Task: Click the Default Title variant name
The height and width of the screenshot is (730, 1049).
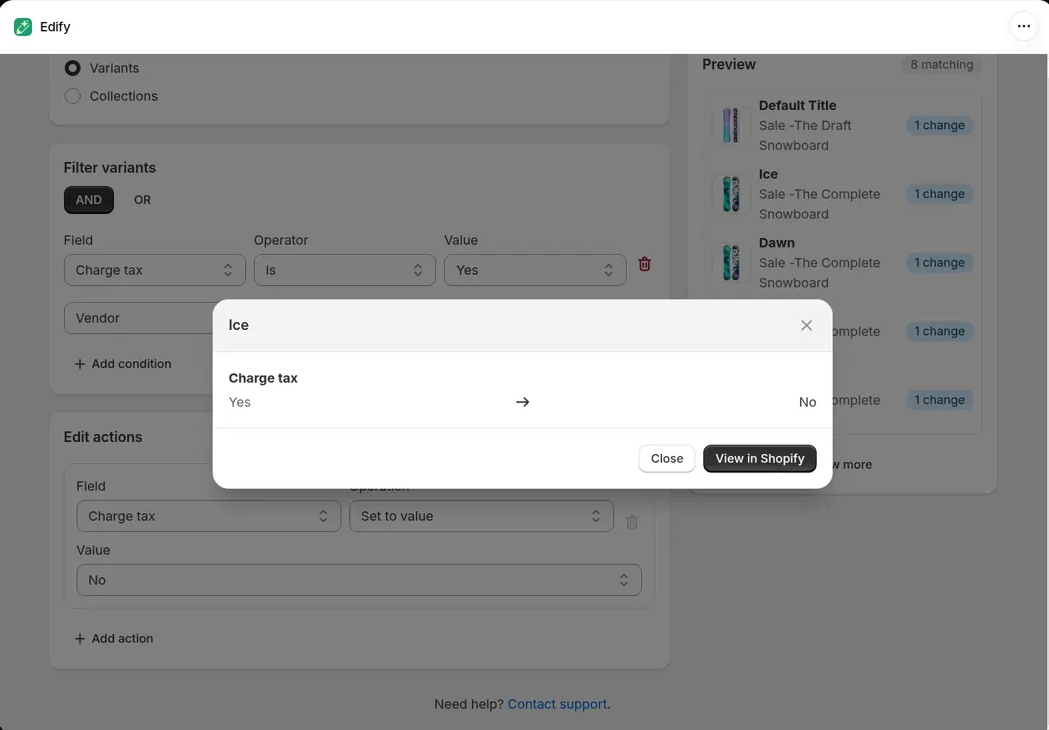Action: click(x=797, y=106)
